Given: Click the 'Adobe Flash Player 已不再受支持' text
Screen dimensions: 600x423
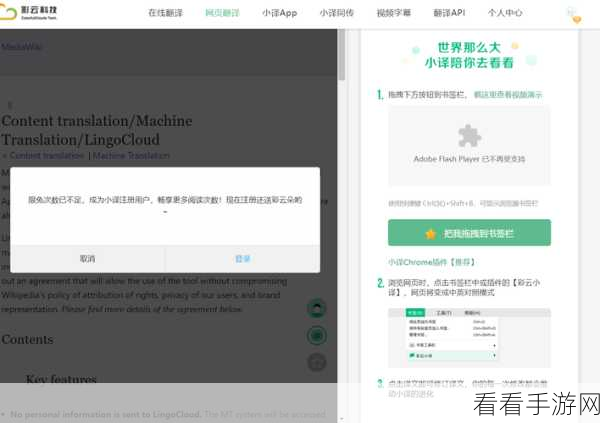Looking at the screenshot, I should [x=469, y=159].
